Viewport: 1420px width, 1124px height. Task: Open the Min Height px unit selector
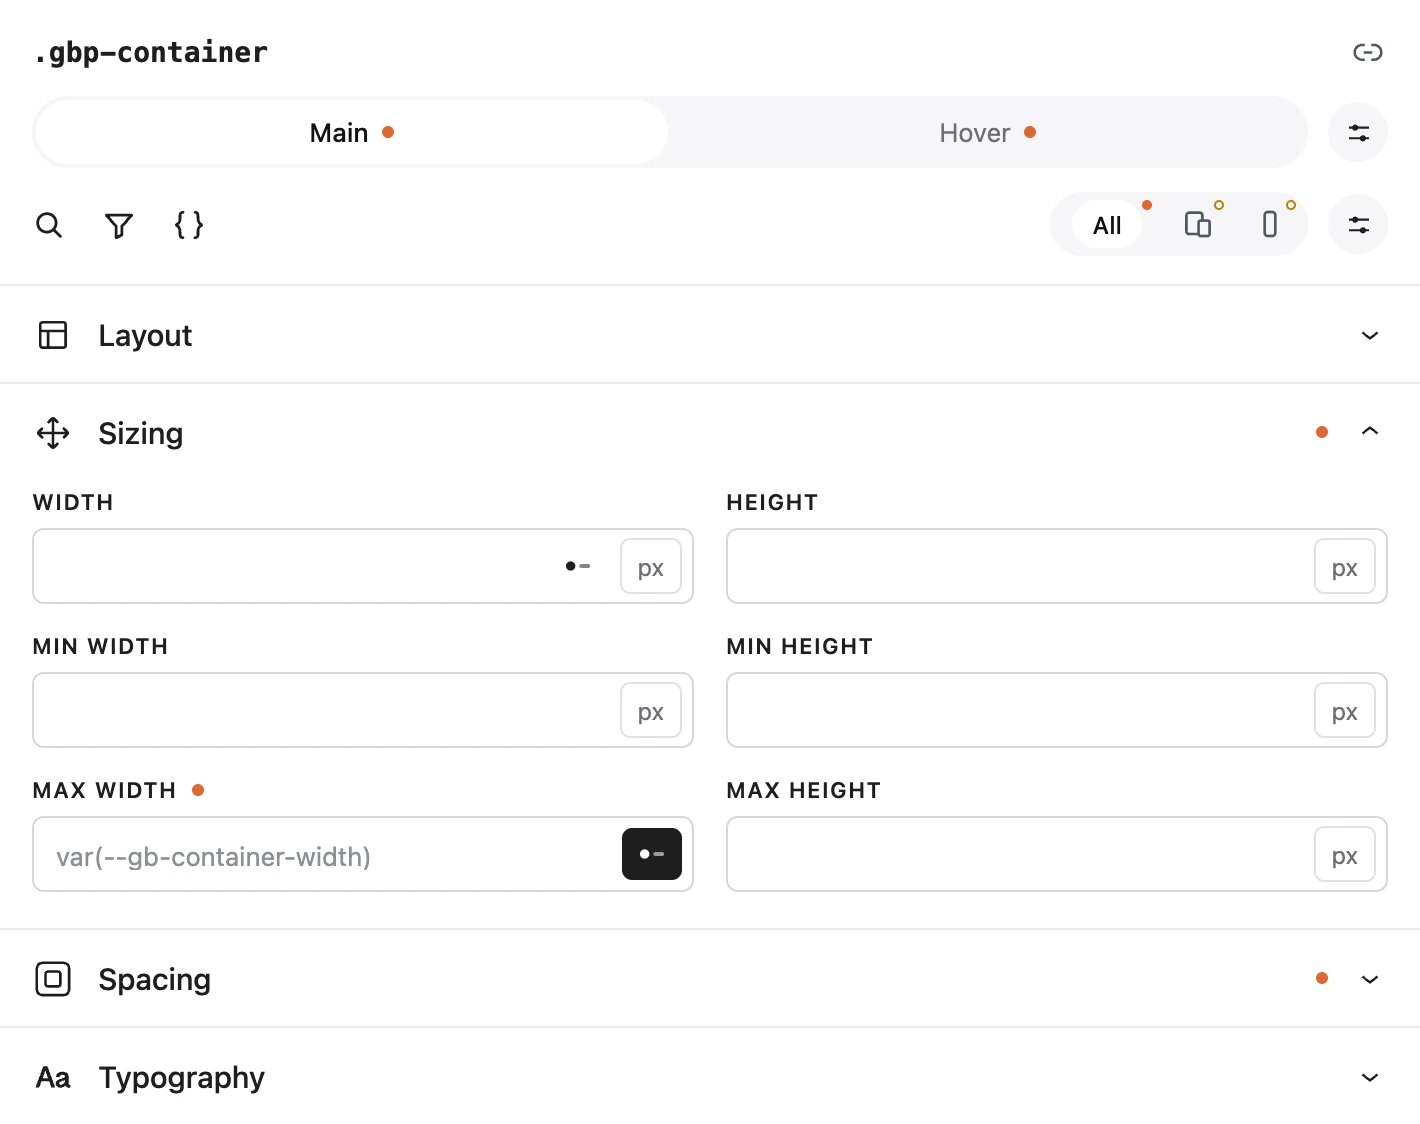[1345, 710]
